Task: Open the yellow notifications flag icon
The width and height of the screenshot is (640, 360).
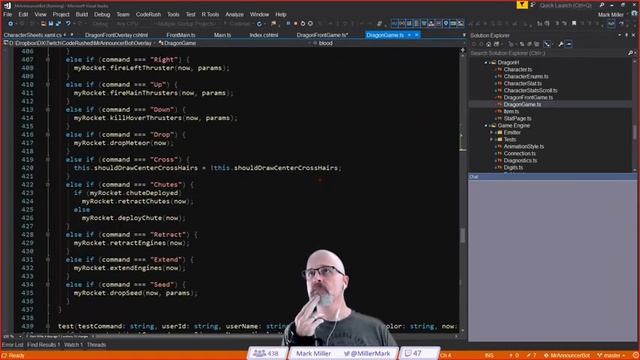Action: (x=522, y=5)
